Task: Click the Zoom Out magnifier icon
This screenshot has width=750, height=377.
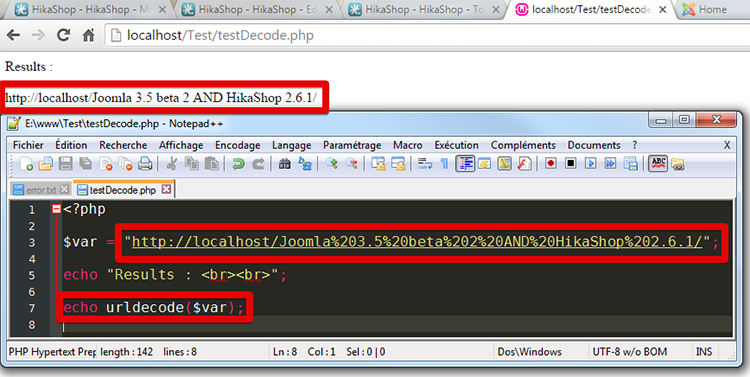Action: [352, 164]
